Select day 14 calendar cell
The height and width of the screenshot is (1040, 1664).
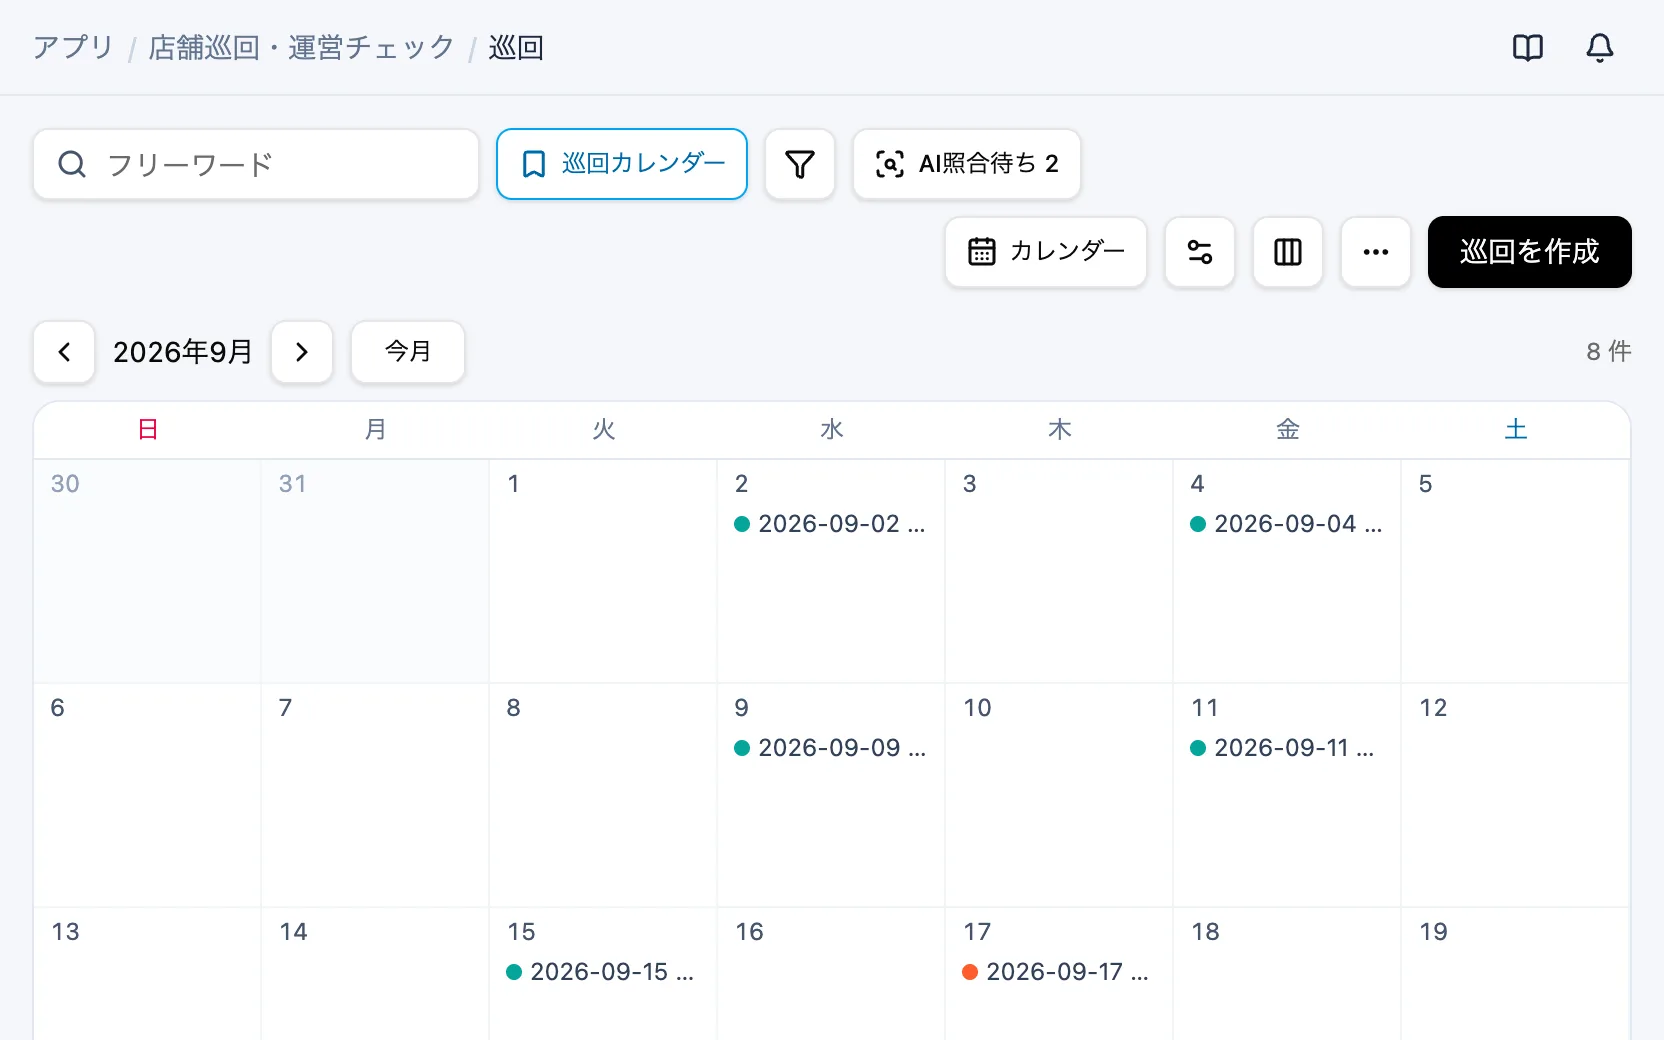375,974
